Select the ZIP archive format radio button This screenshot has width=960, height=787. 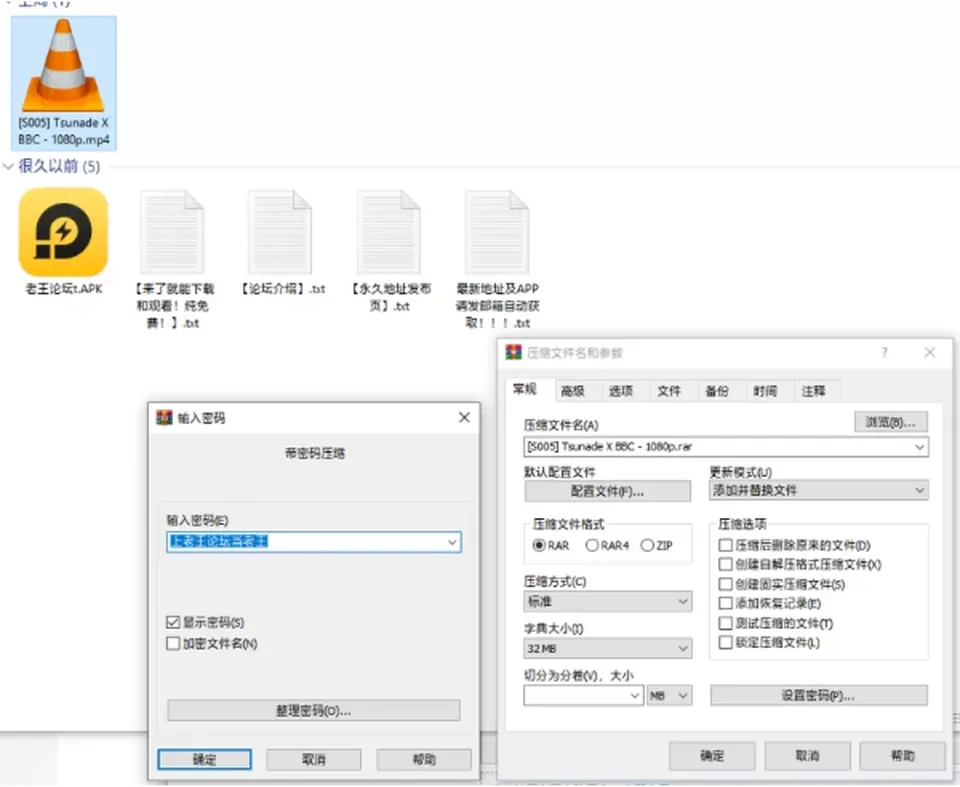click(x=647, y=545)
